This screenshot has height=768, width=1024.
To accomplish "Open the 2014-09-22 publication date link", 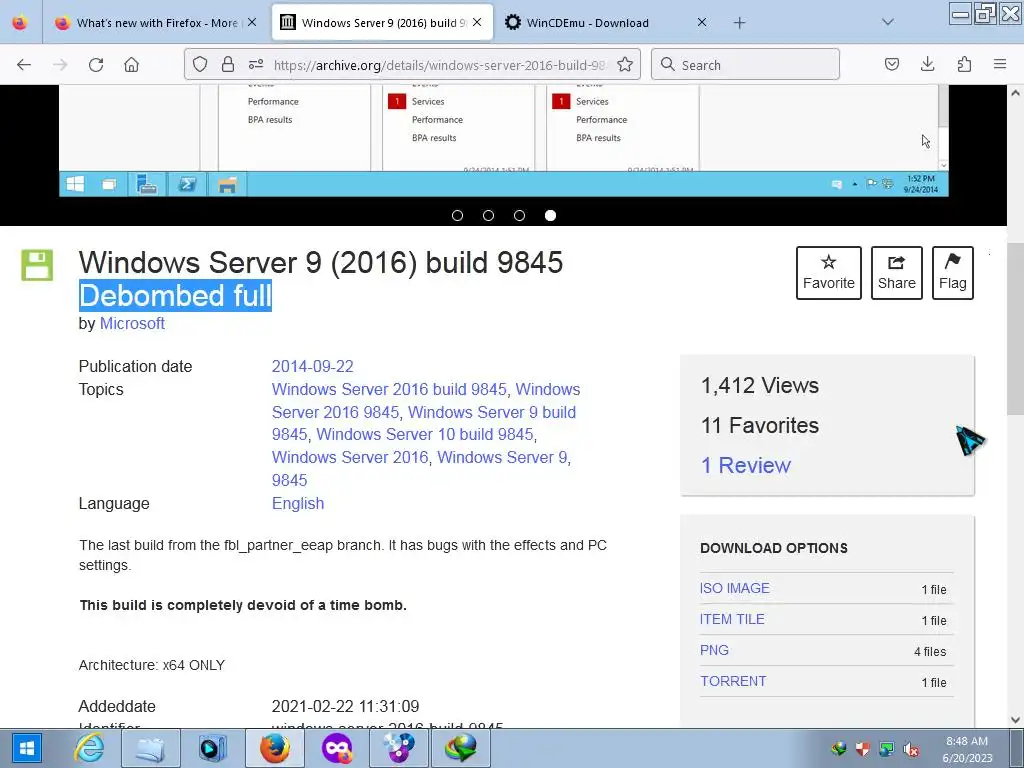I will [x=312, y=366].
